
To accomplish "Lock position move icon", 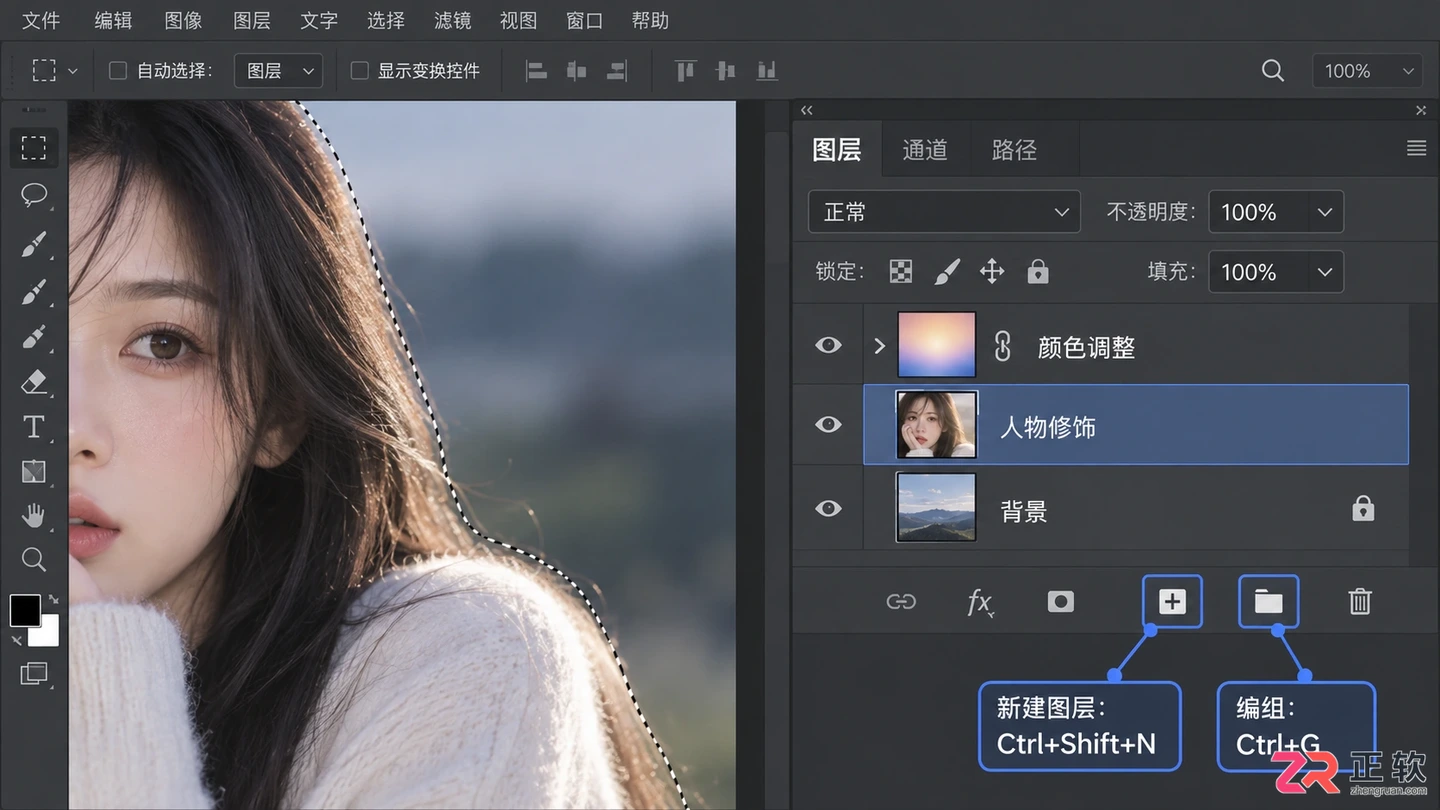I will pyautogui.click(x=992, y=271).
